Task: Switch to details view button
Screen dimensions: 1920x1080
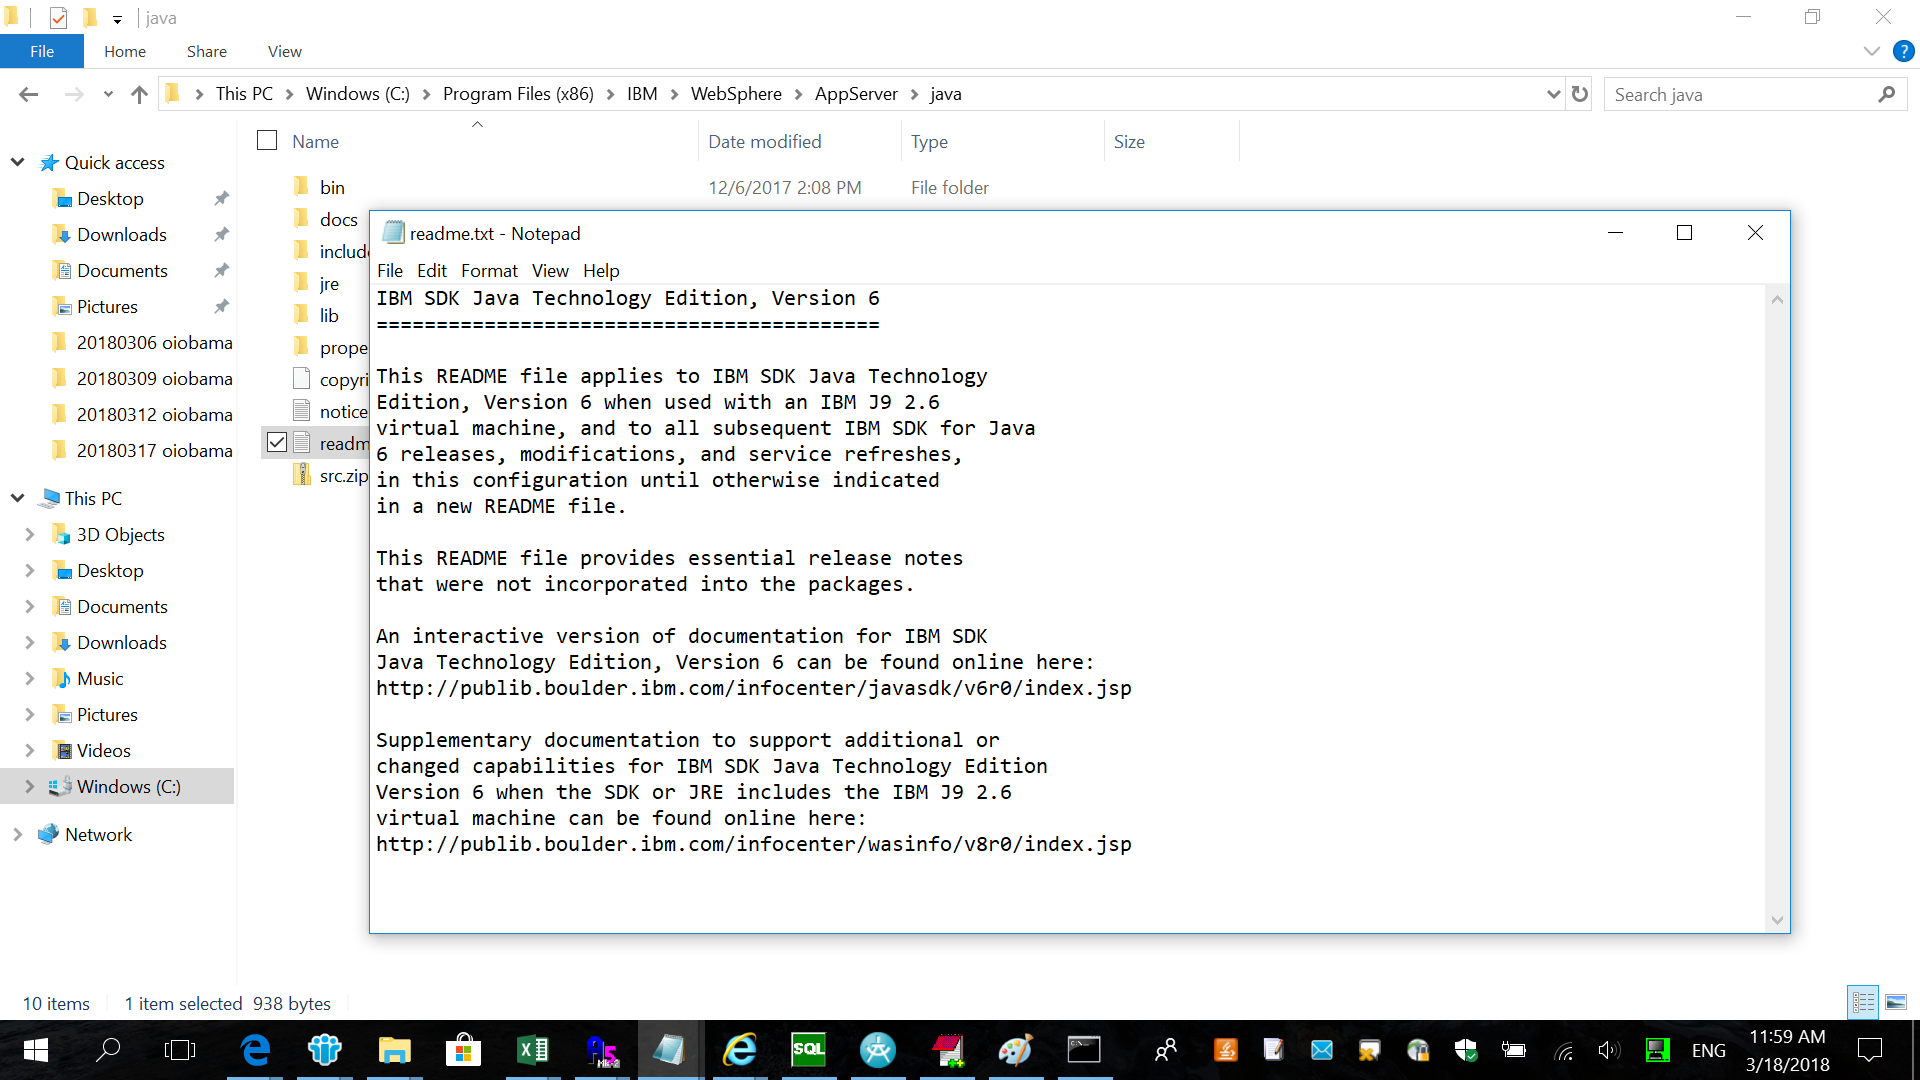Action: (1863, 1002)
